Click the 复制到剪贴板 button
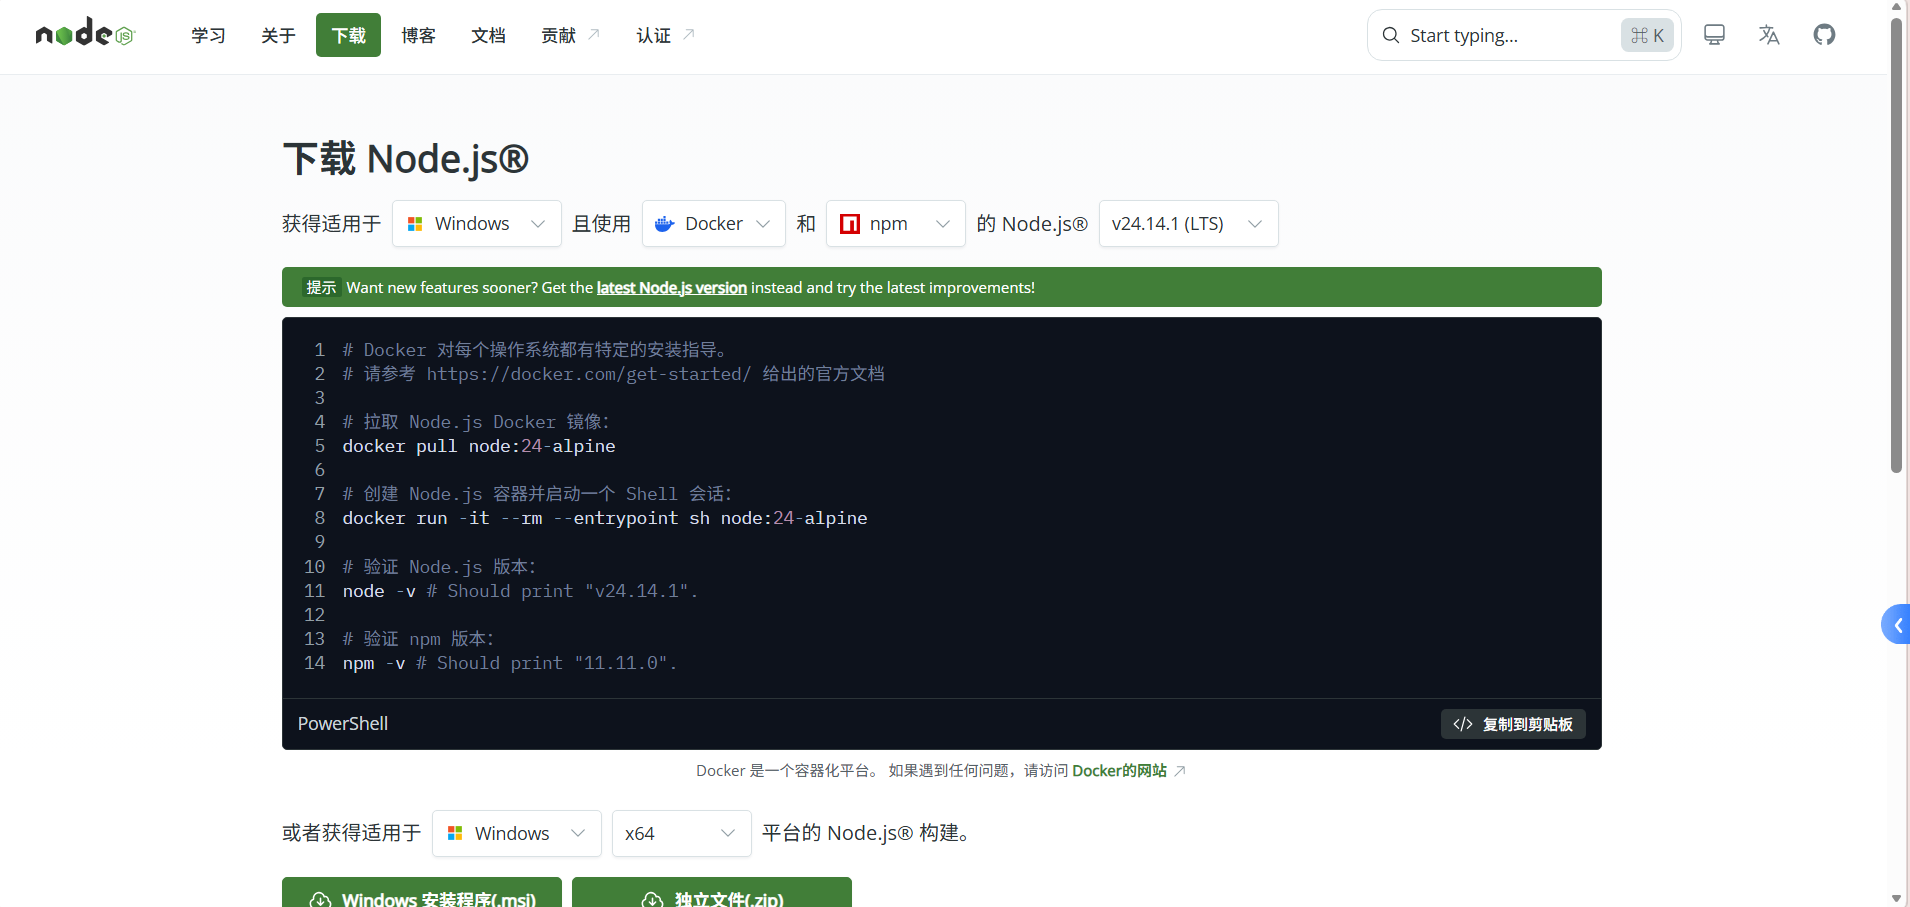Image resolution: width=1910 pixels, height=907 pixels. click(x=1513, y=724)
